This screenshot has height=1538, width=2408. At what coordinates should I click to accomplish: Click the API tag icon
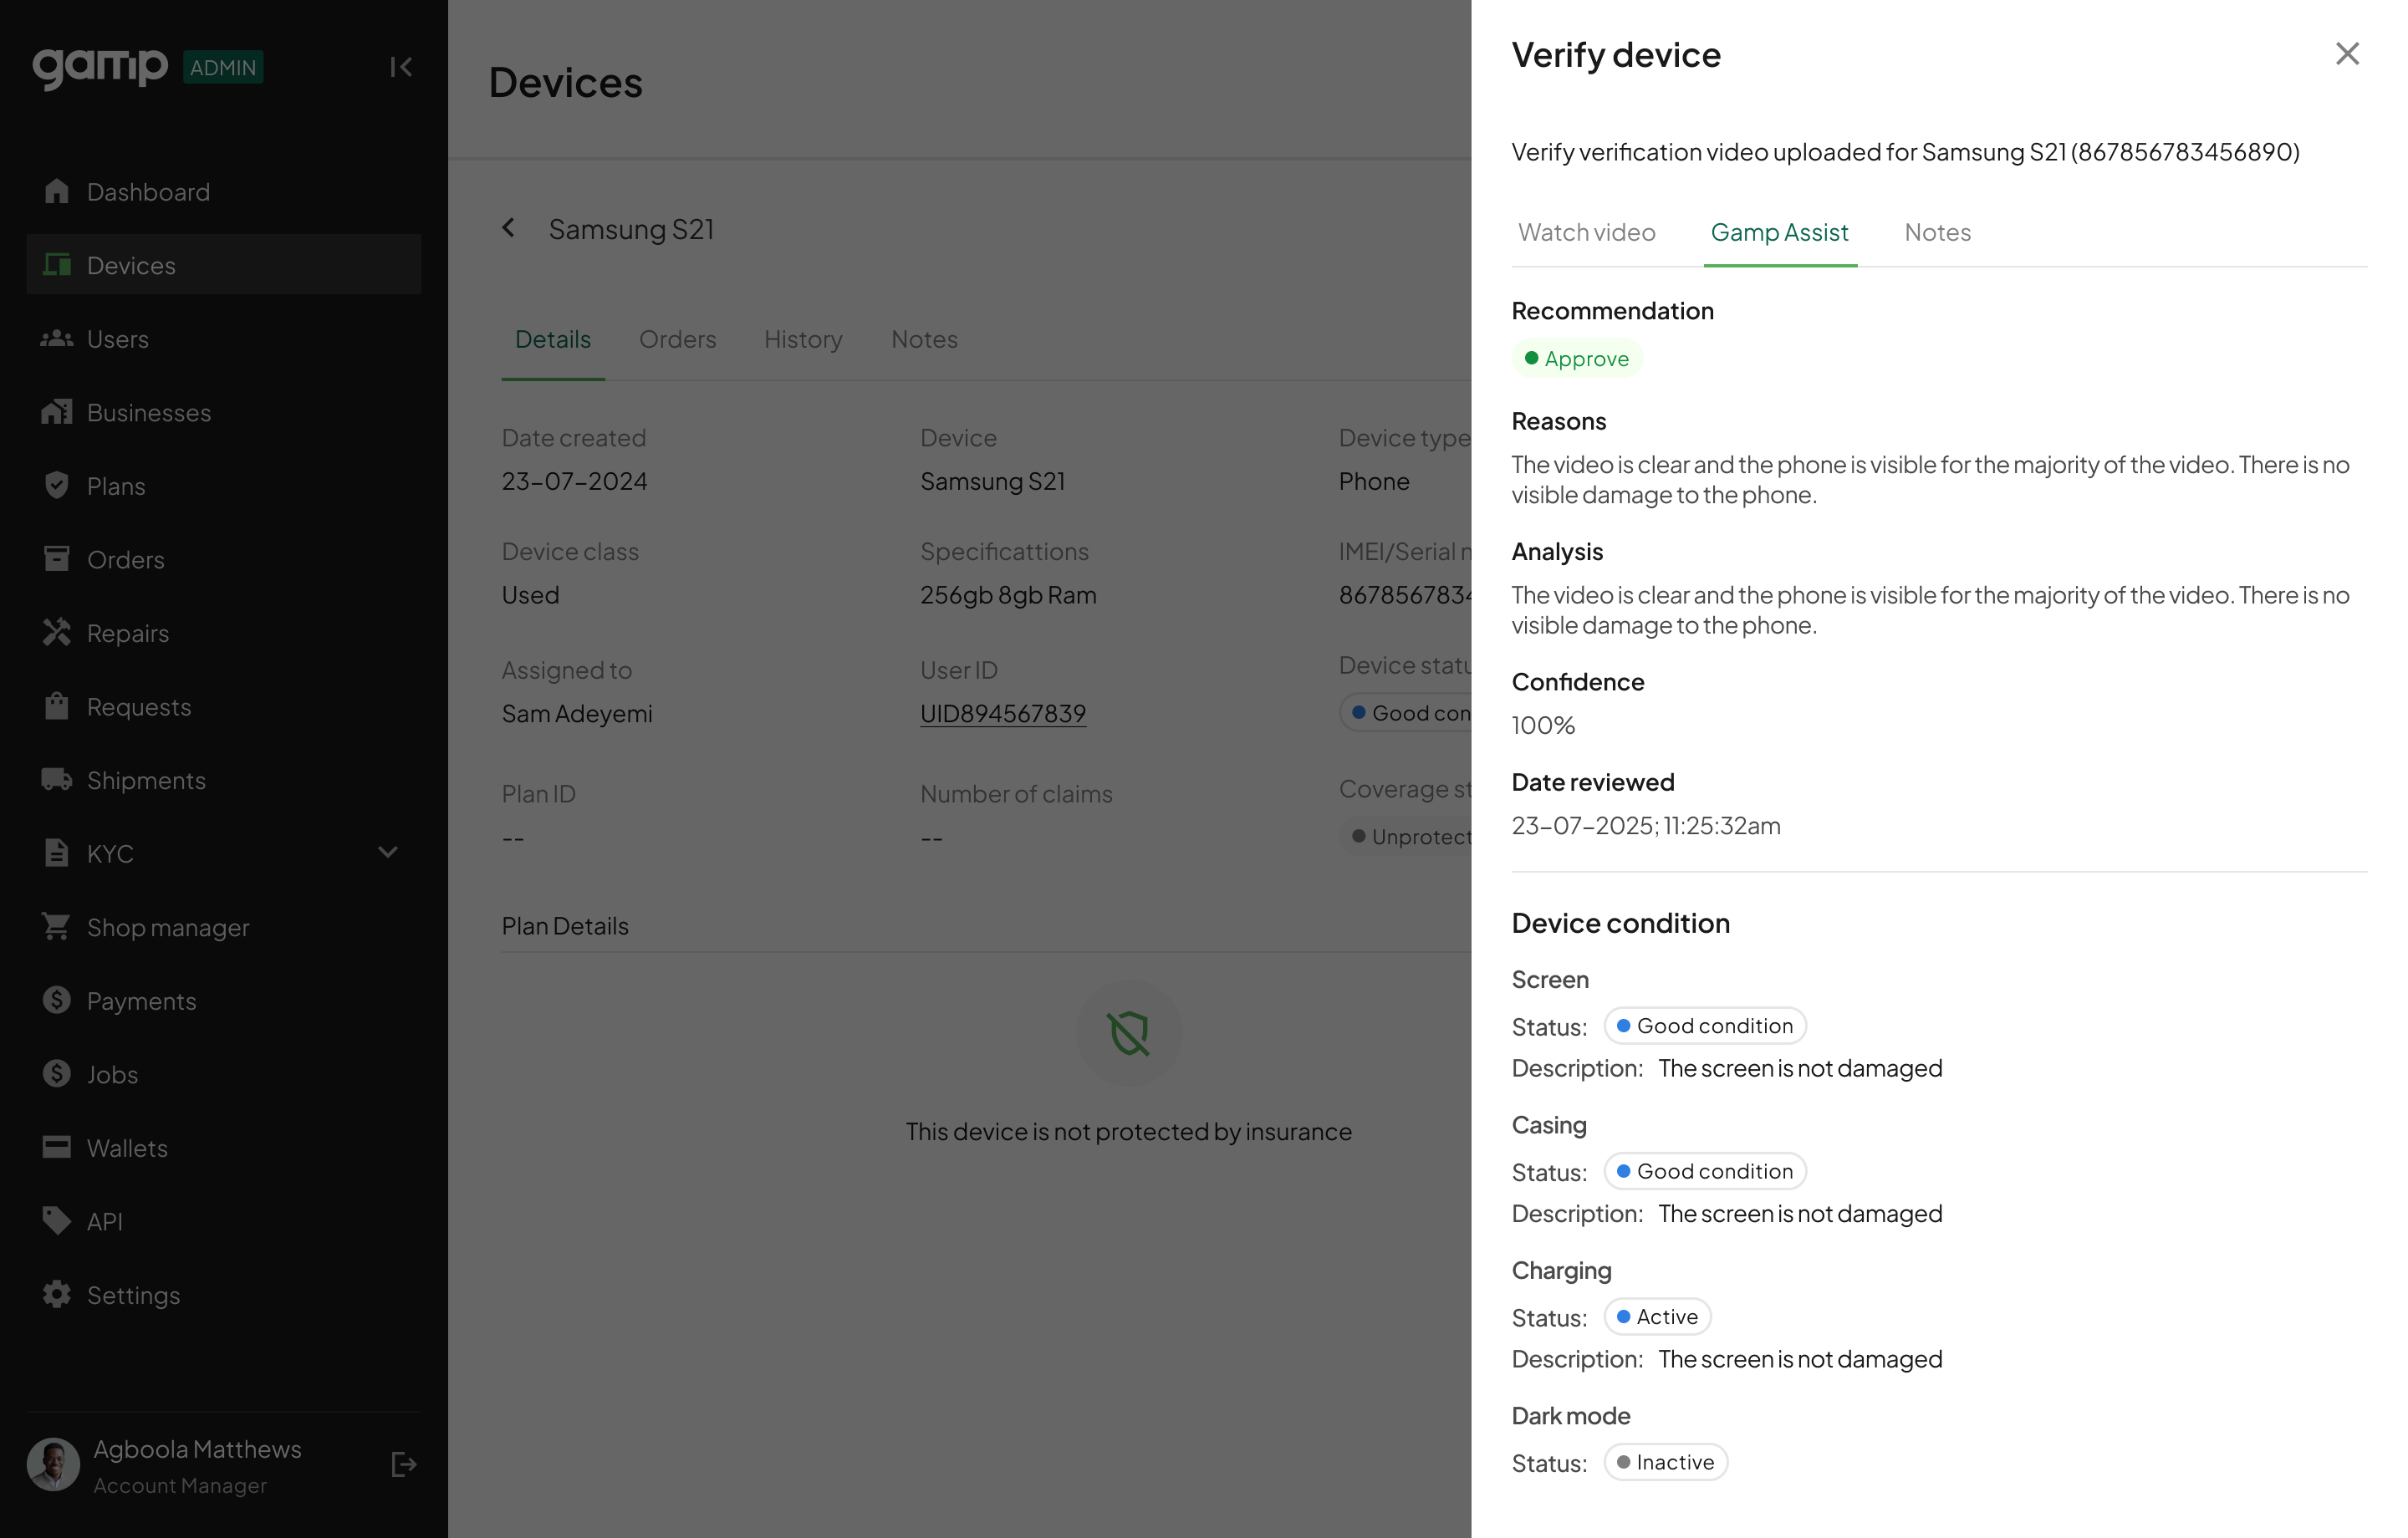[57, 1220]
